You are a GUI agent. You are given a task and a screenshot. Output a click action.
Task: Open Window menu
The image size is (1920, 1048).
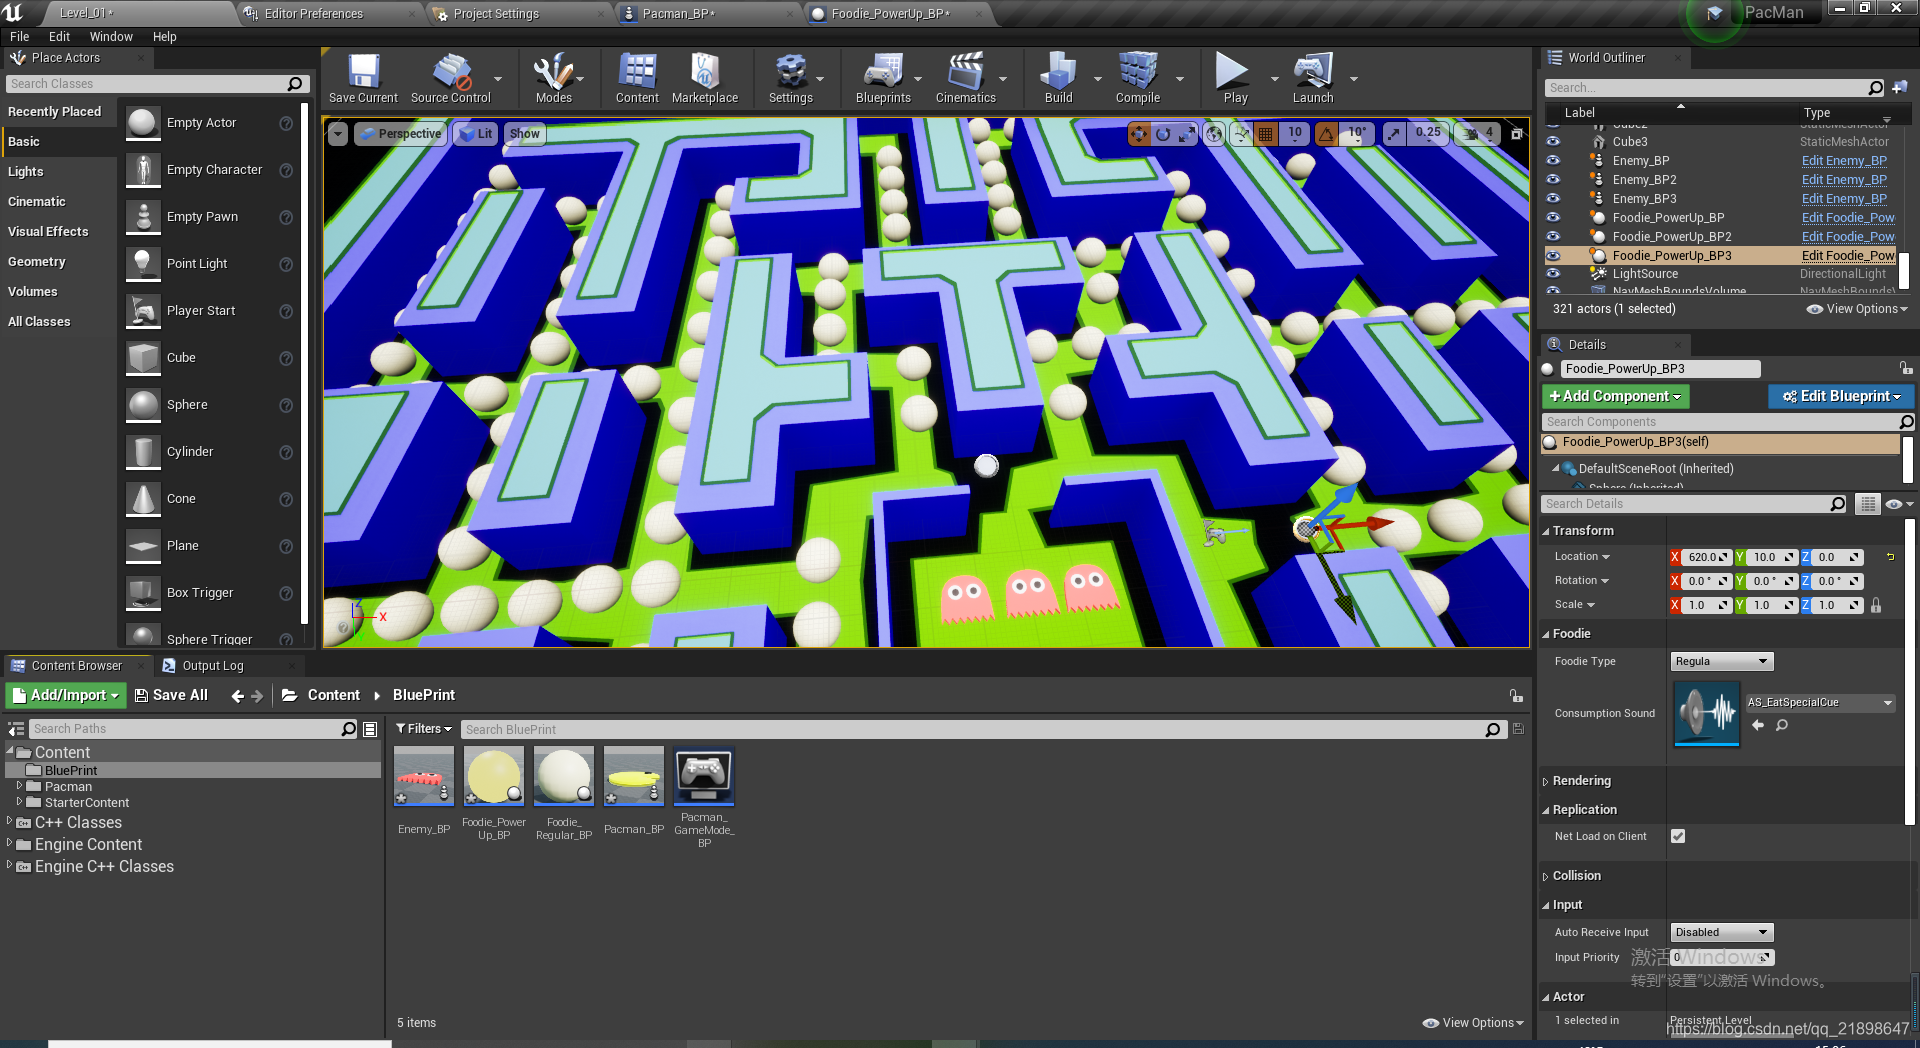click(x=111, y=37)
